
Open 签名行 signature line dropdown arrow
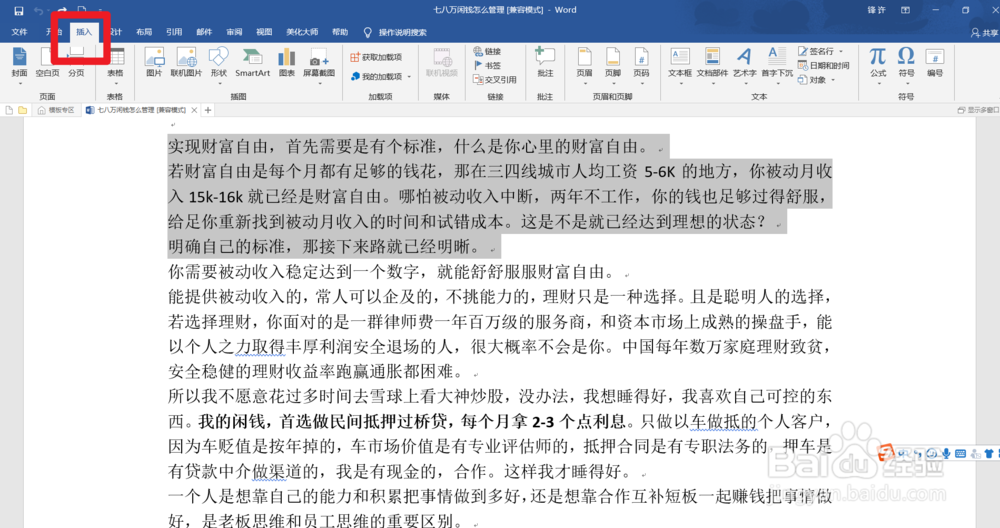[841, 52]
